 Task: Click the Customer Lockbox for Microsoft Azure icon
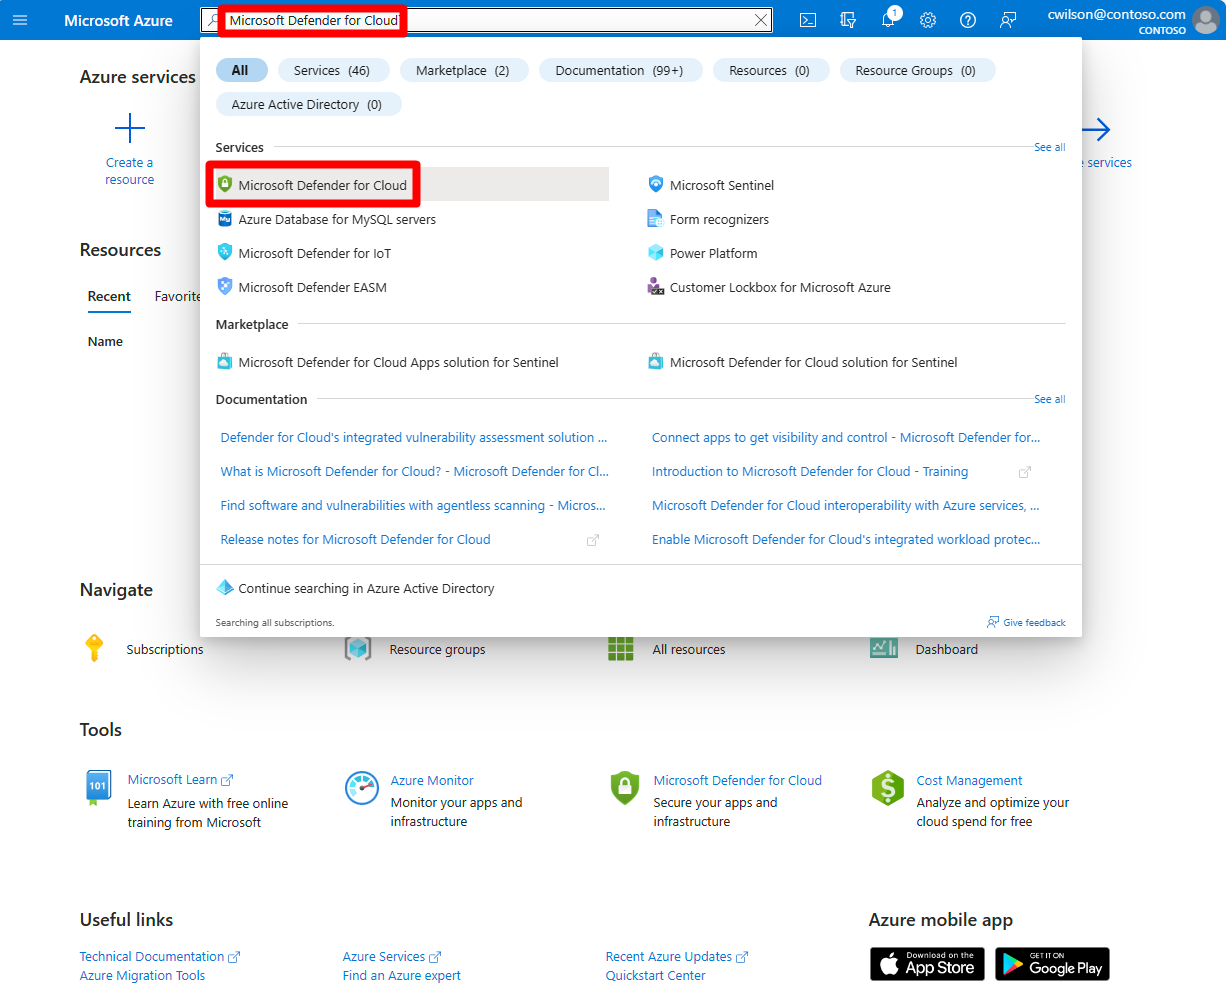click(x=656, y=286)
